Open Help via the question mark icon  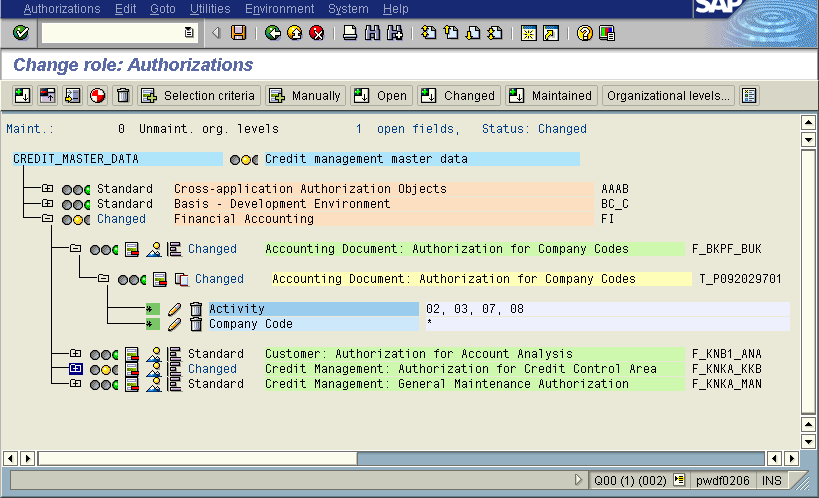[585, 33]
